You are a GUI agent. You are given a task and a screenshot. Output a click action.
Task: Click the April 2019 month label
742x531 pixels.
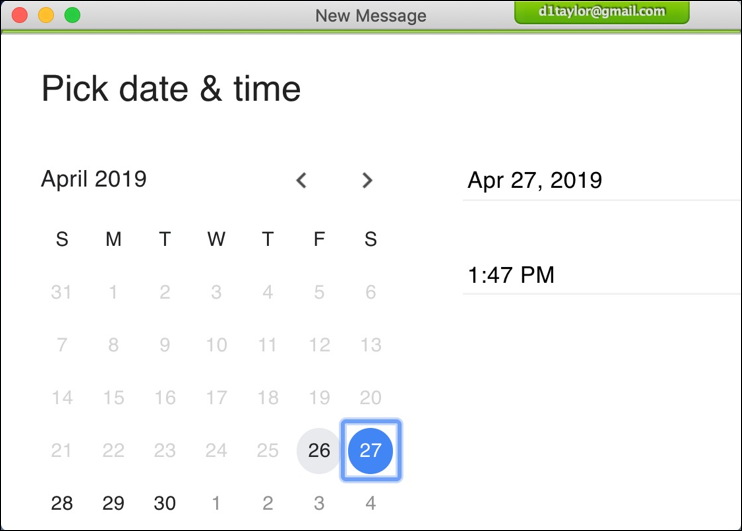94,180
